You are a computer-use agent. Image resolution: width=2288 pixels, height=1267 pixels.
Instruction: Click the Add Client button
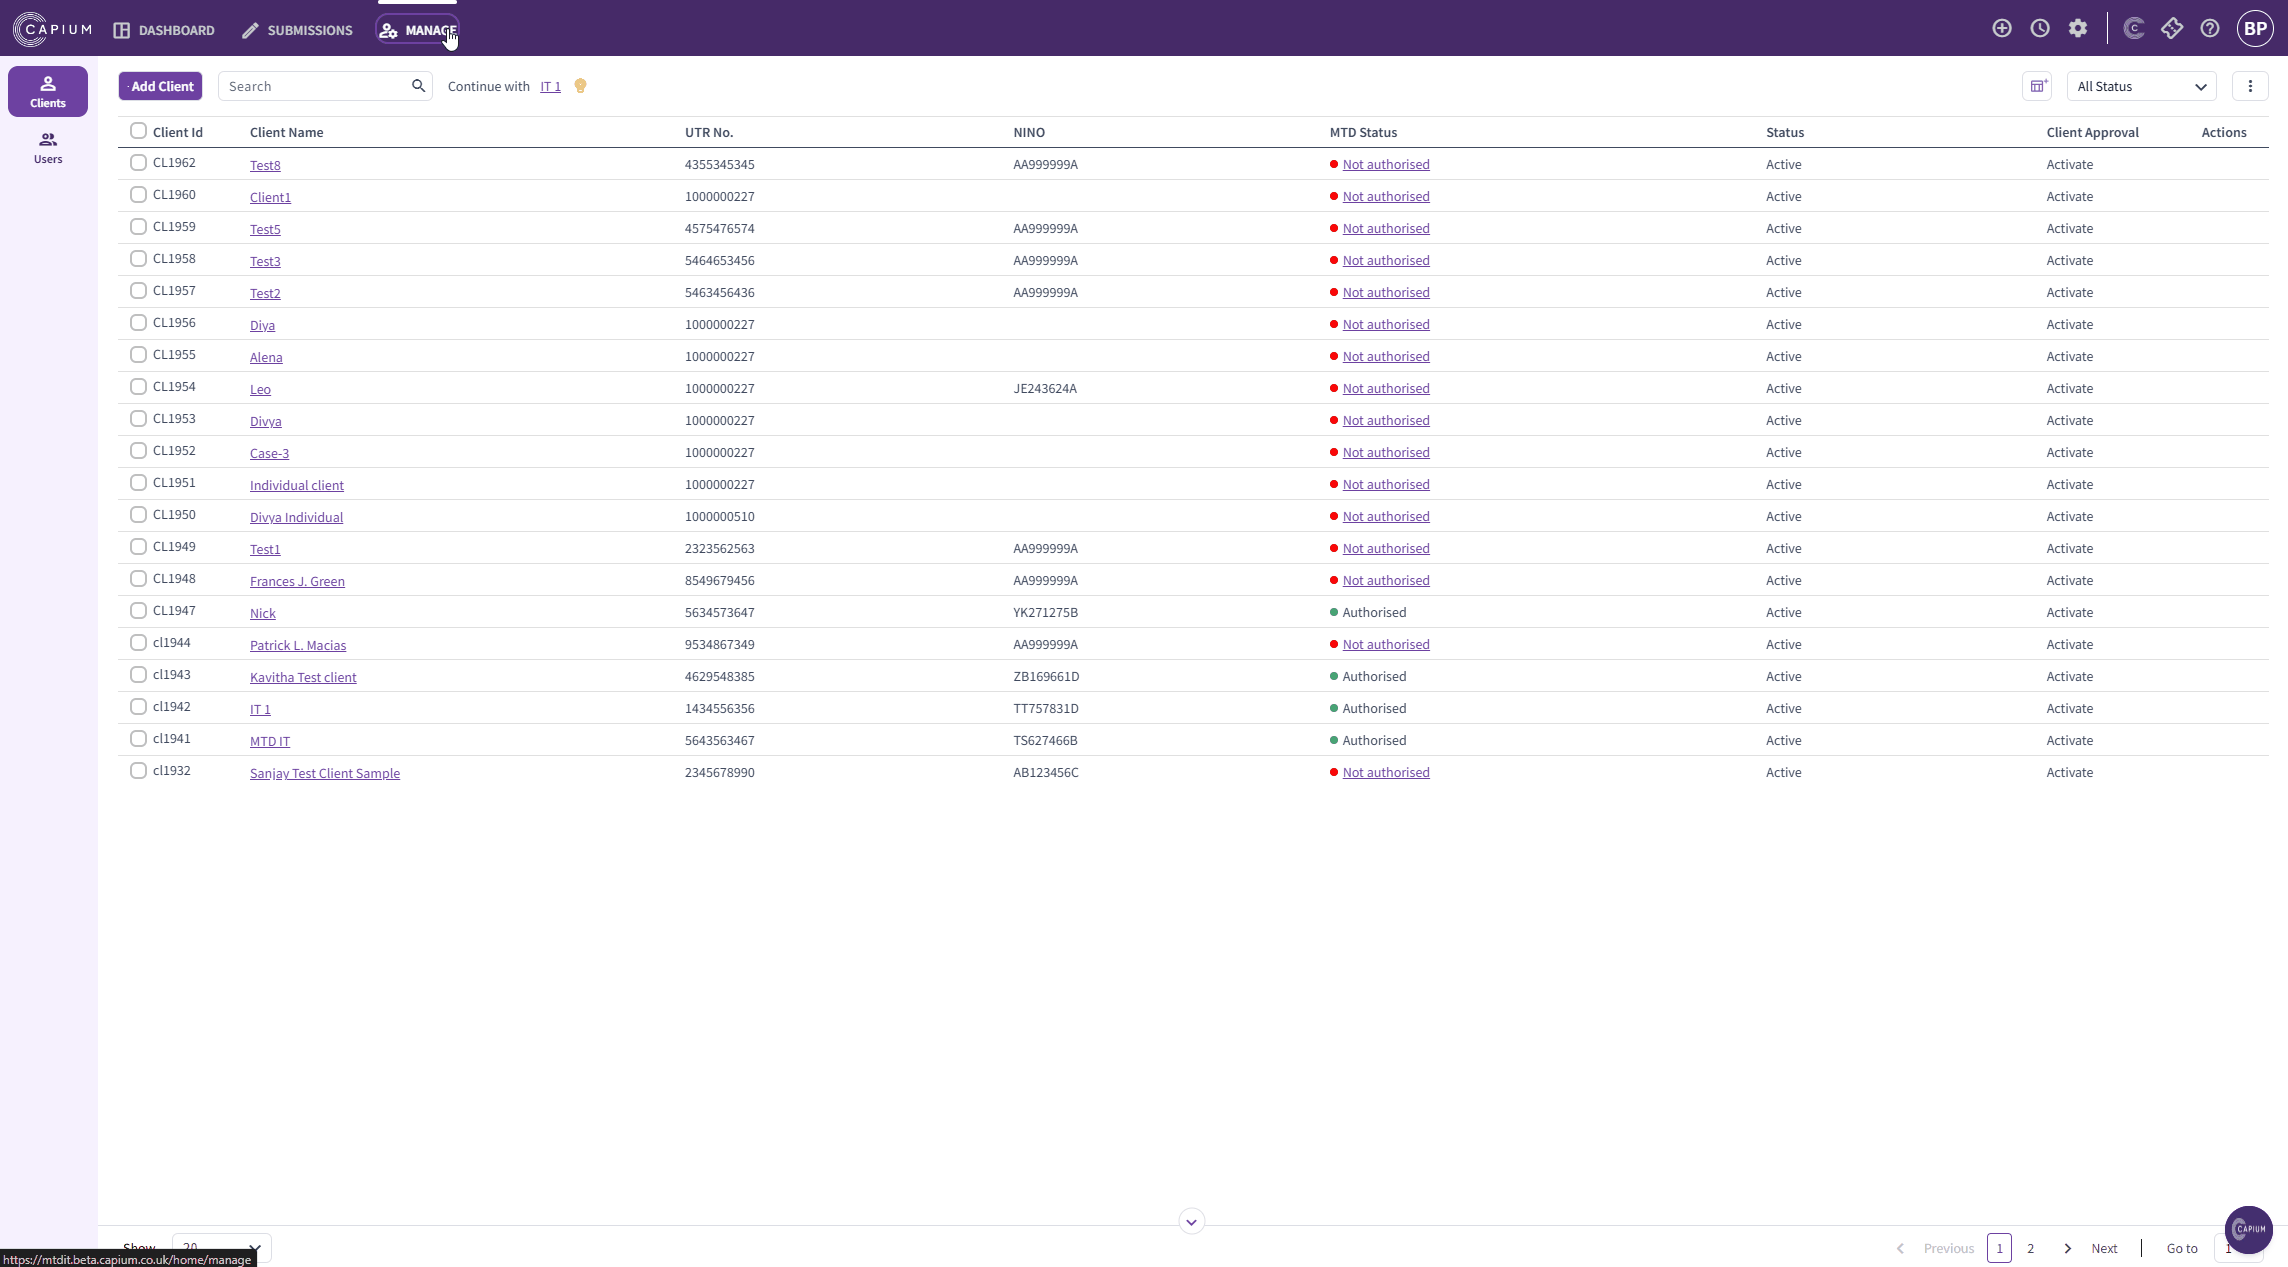pyautogui.click(x=160, y=86)
